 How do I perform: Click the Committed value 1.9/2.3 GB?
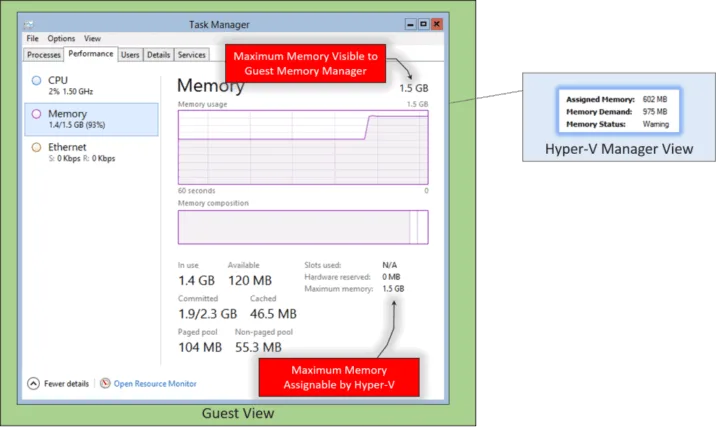point(208,314)
